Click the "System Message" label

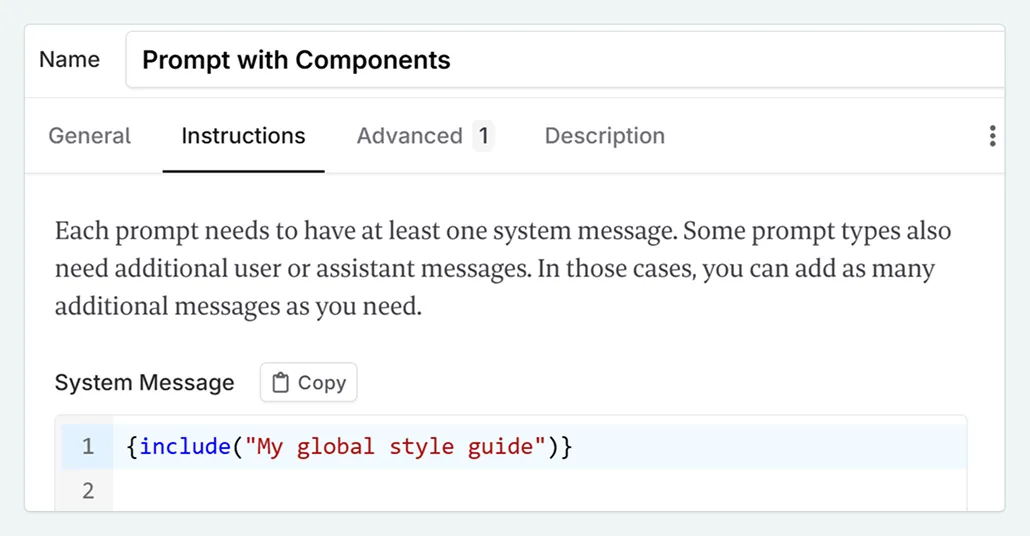pyautogui.click(x=144, y=383)
